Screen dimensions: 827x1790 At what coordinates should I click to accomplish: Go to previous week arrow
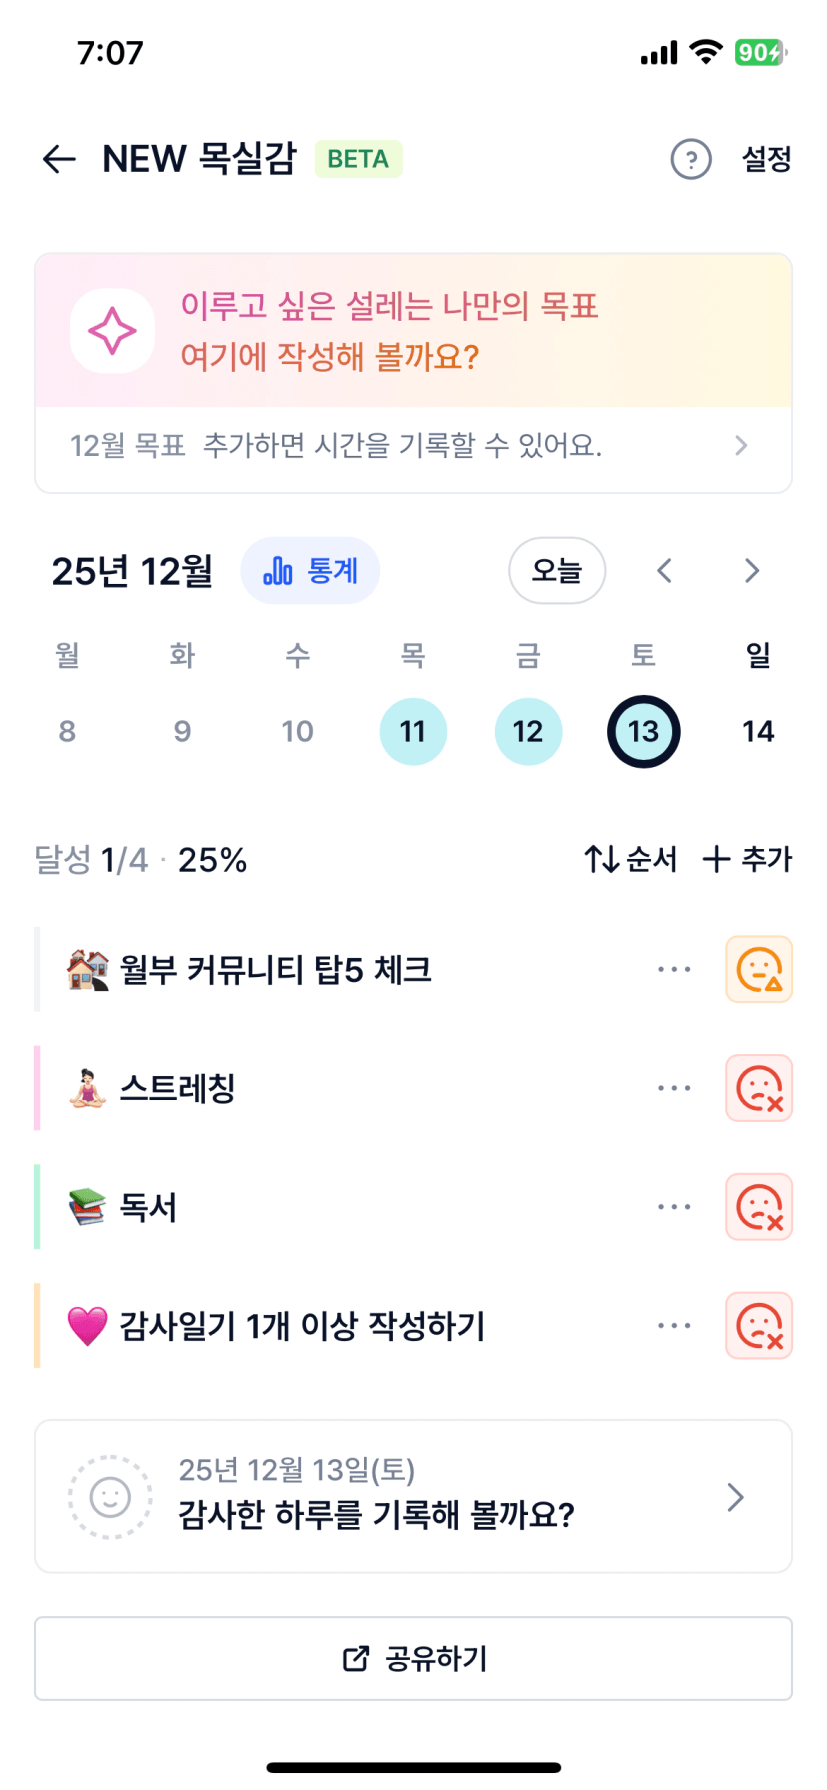tap(664, 571)
